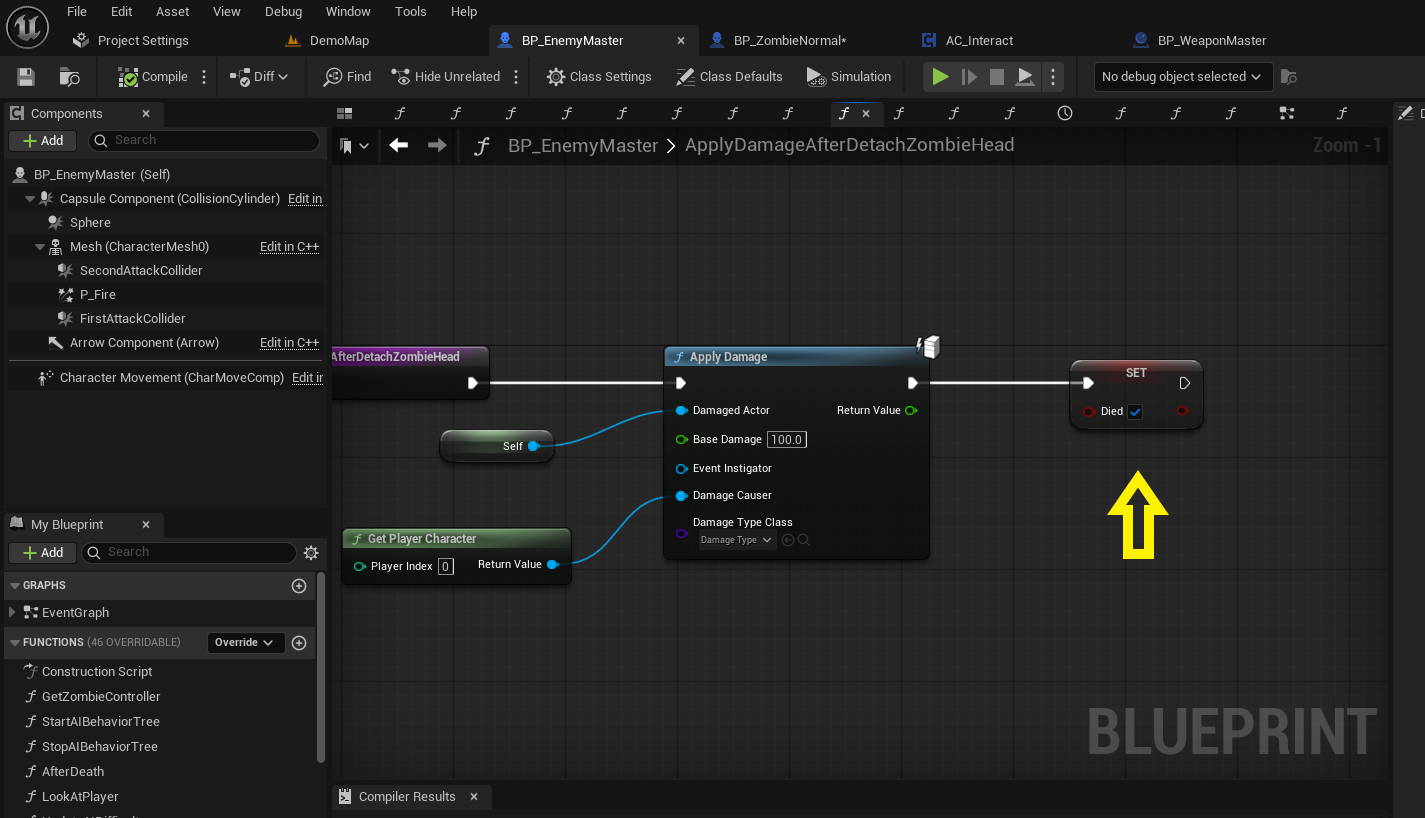This screenshot has width=1425, height=818.
Task: Click the advance single frame icon
Action: tap(969, 77)
